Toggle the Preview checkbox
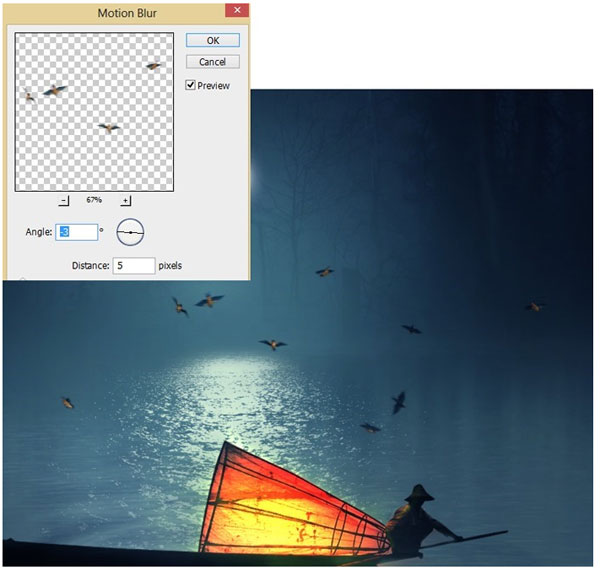The image size is (600, 570). pos(190,85)
